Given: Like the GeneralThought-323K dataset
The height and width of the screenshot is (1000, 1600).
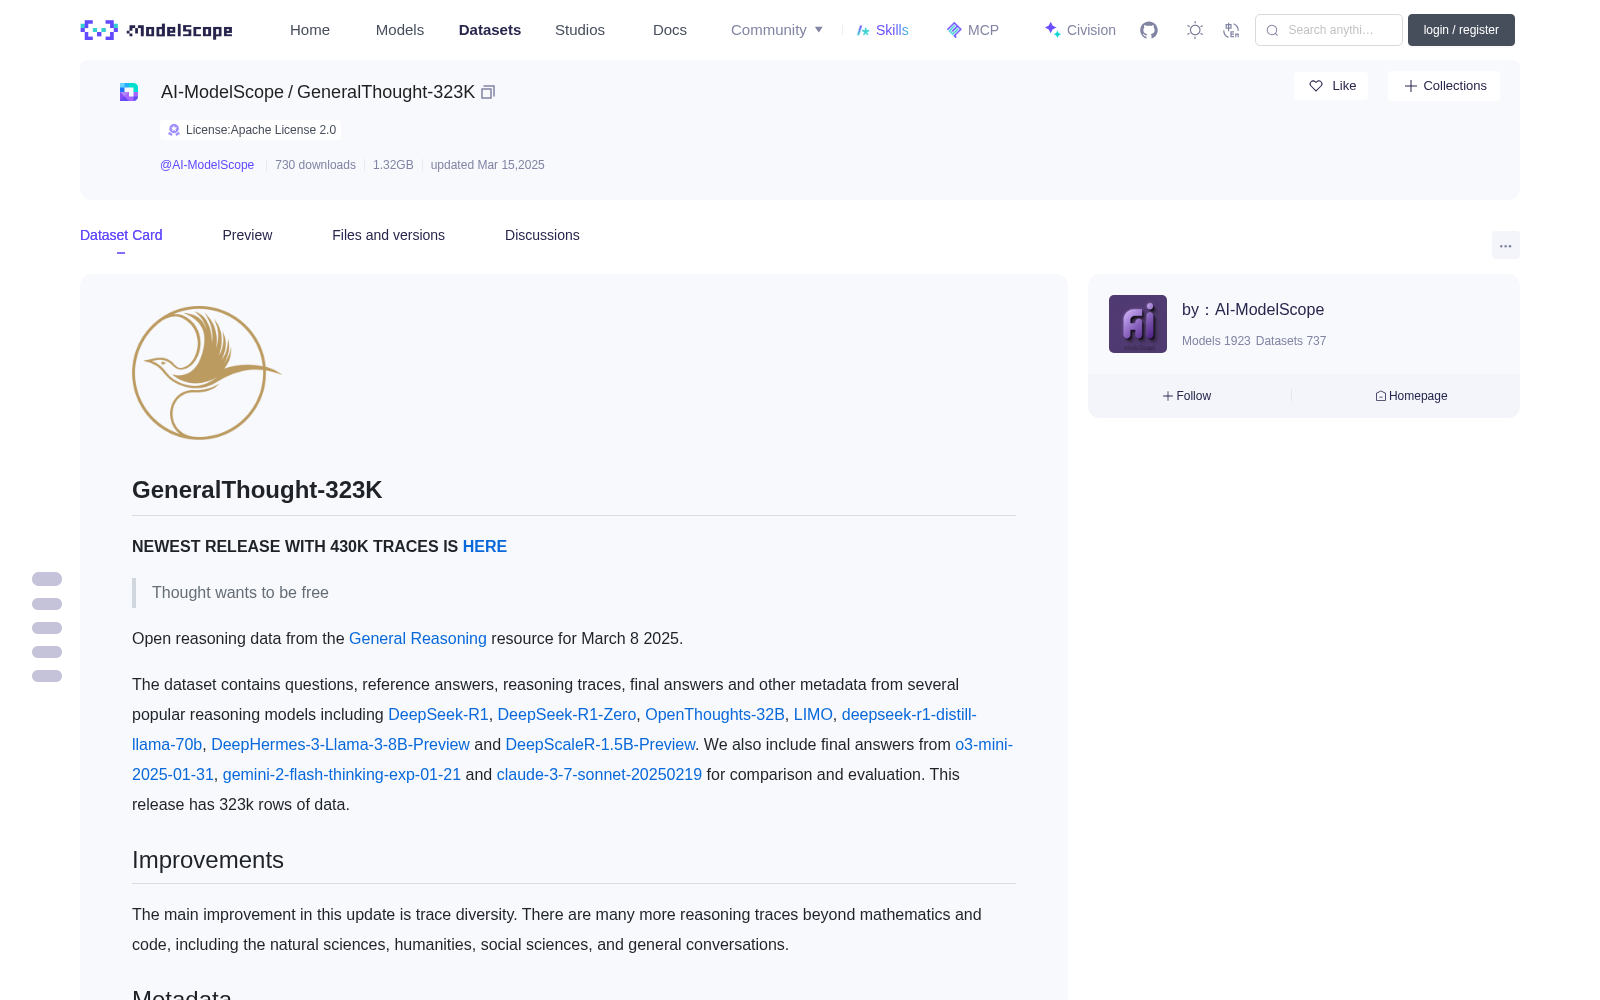Looking at the screenshot, I should [1331, 86].
